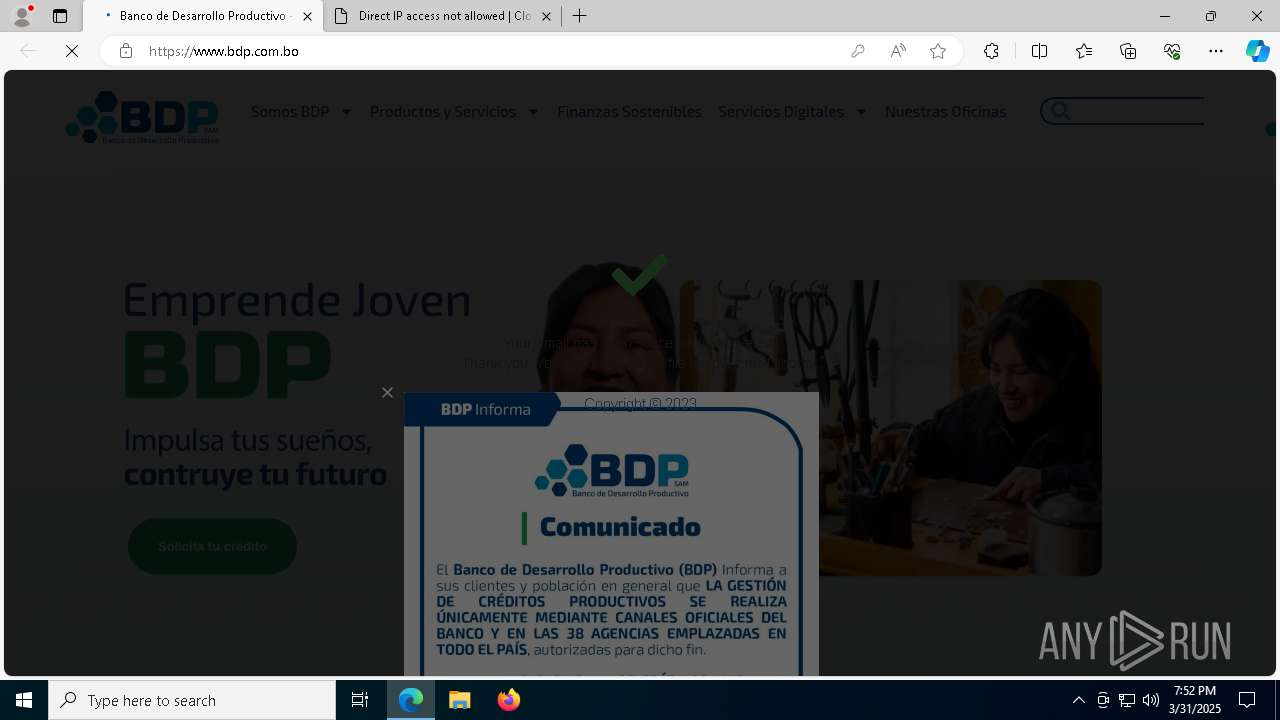Open Microsoft Edge from taskbar
This screenshot has height=720, width=1280.
411,700
